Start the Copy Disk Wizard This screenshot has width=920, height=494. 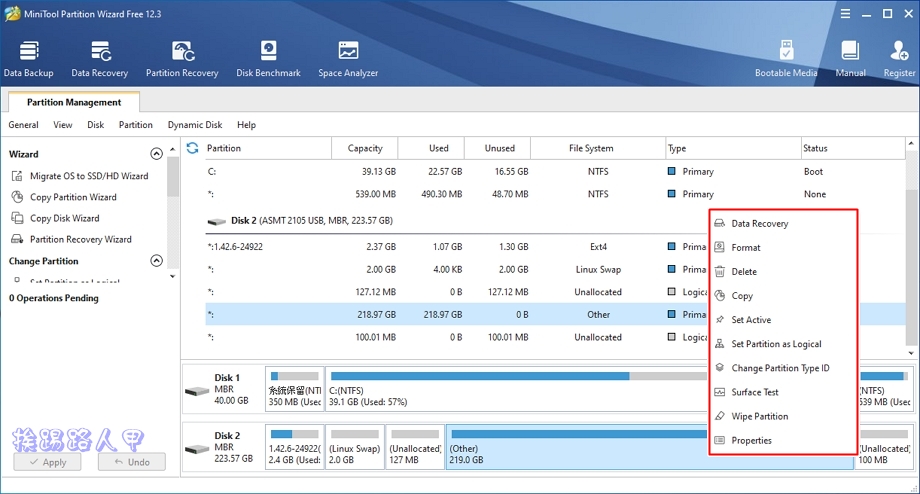[x=56, y=218]
